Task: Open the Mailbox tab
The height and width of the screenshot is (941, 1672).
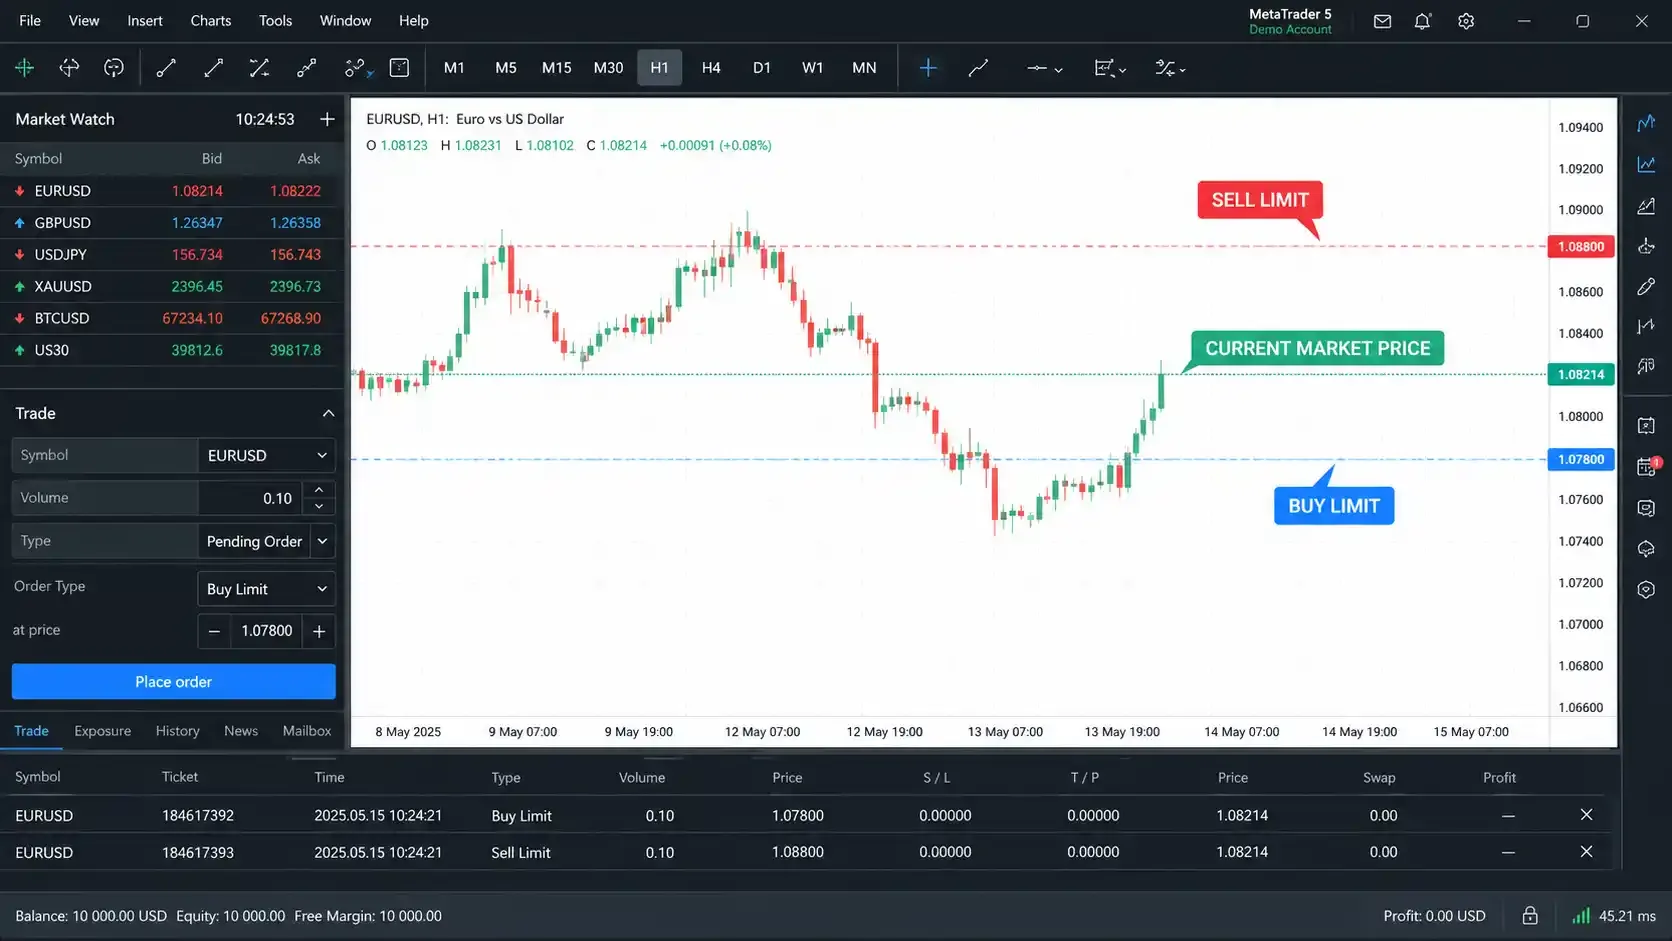Action: pyautogui.click(x=307, y=731)
